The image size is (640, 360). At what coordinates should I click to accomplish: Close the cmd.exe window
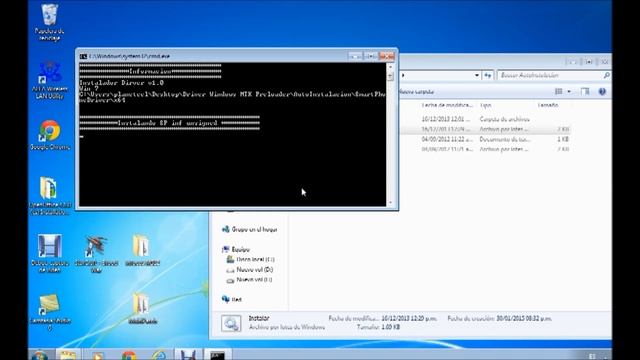[x=387, y=56]
